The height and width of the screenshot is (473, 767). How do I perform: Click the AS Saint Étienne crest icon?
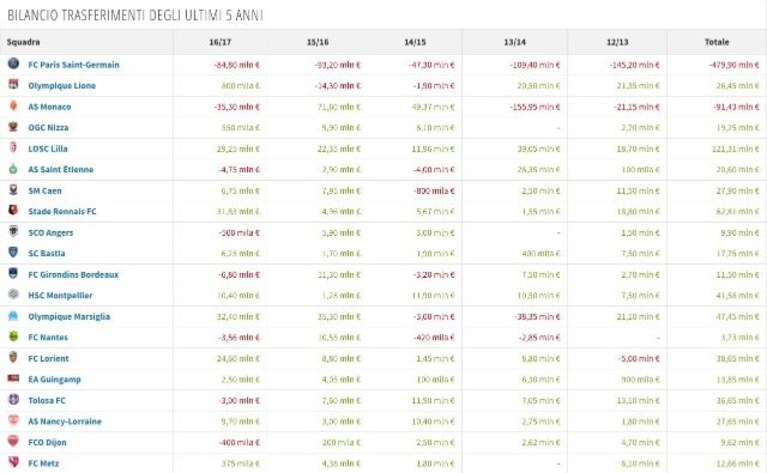pyautogui.click(x=13, y=169)
